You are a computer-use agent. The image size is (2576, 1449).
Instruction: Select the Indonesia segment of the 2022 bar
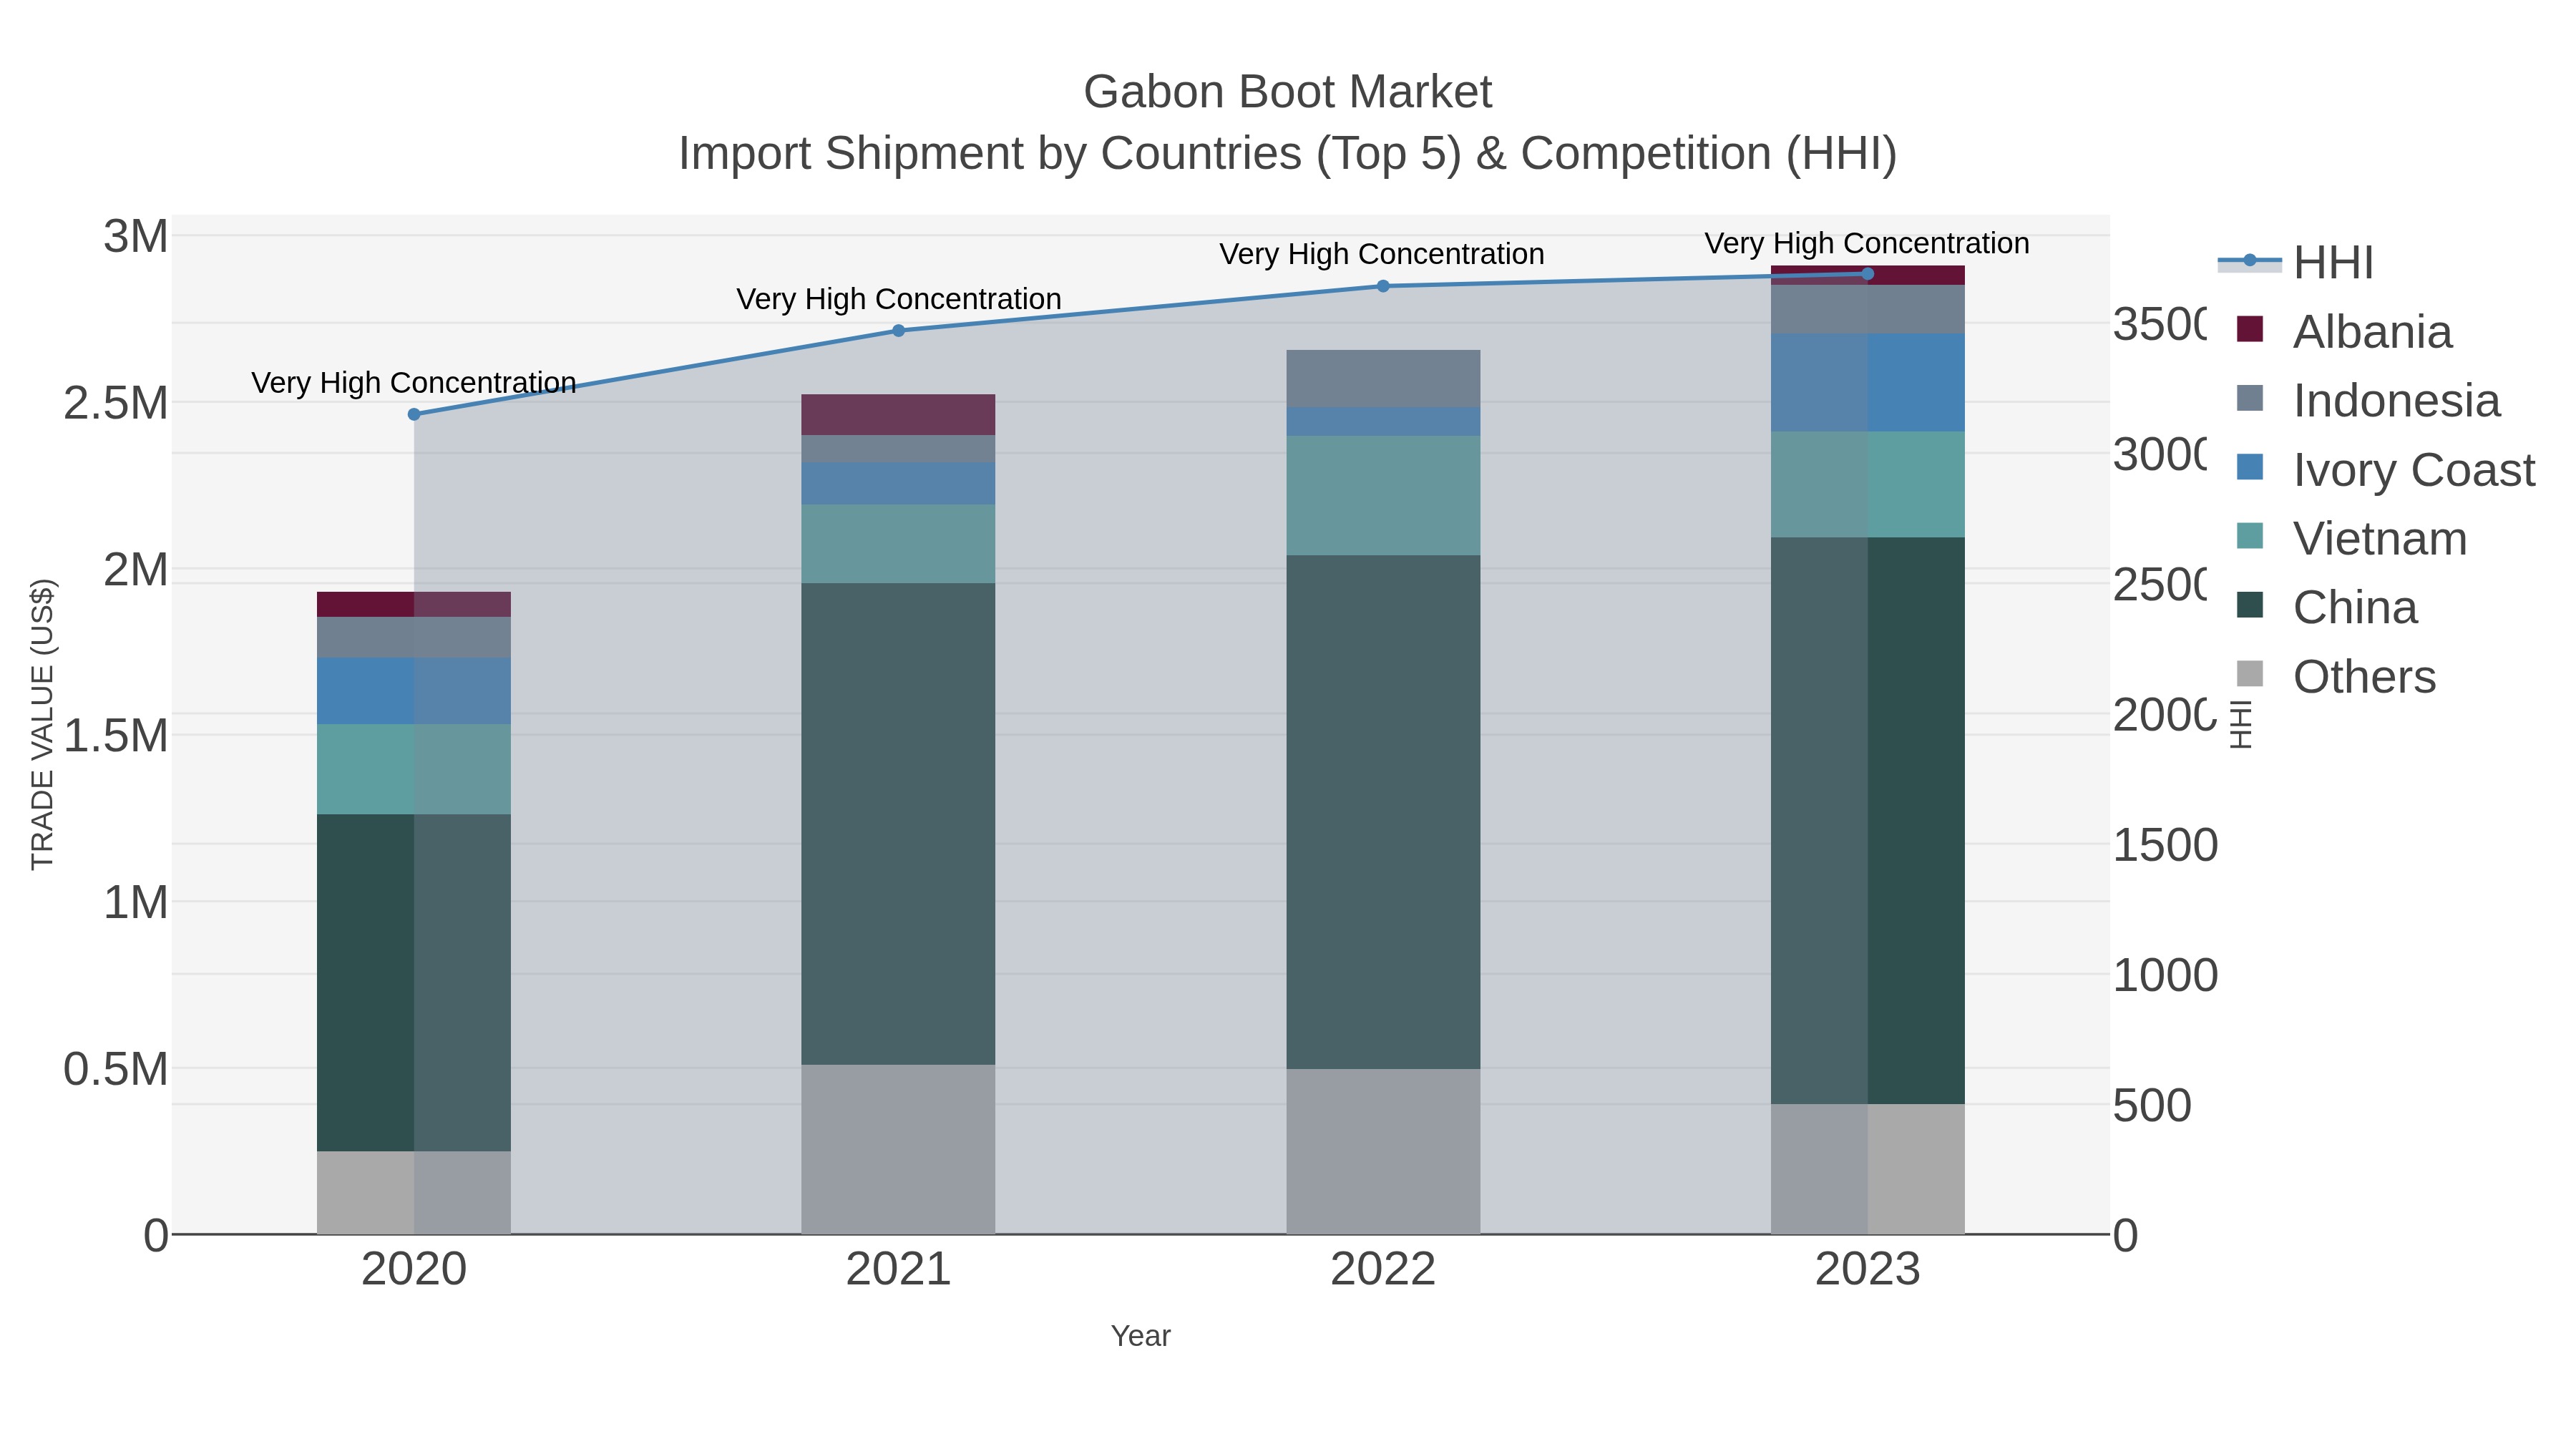point(1383,378)
